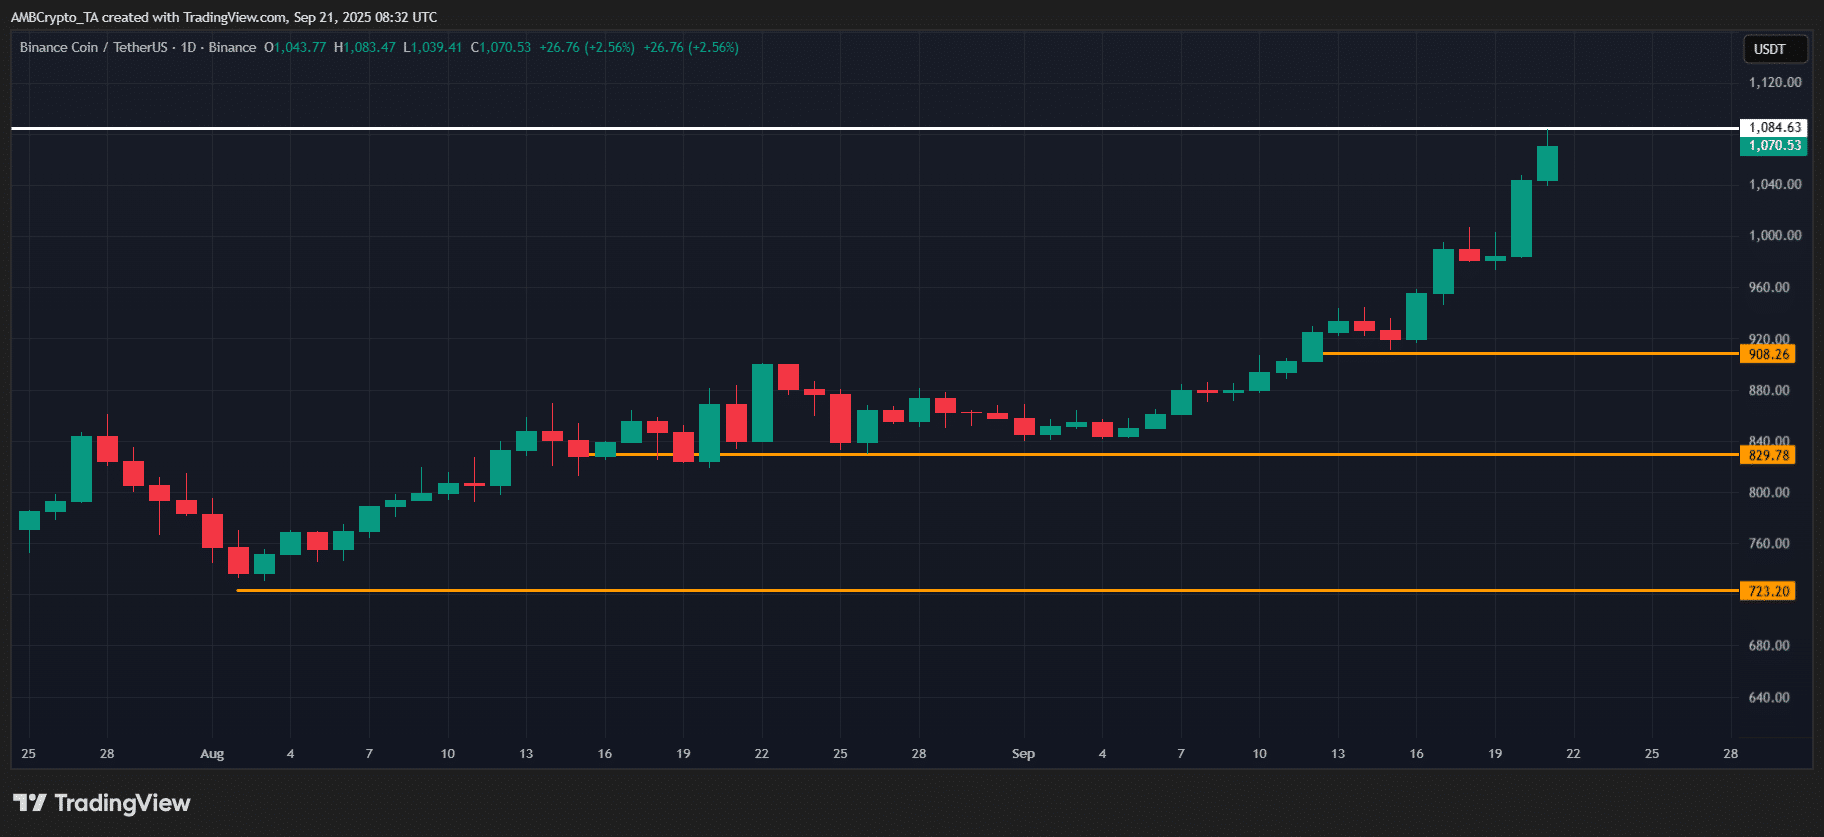Click the Aug label on time axis

click(212, 754)
